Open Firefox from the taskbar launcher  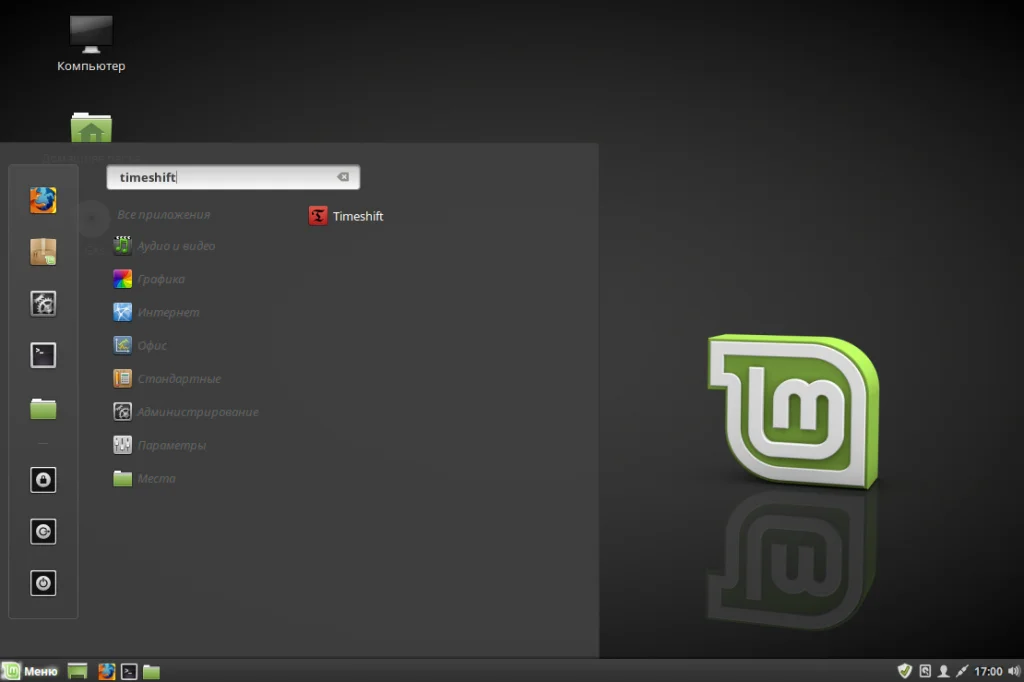coord(106,671)
